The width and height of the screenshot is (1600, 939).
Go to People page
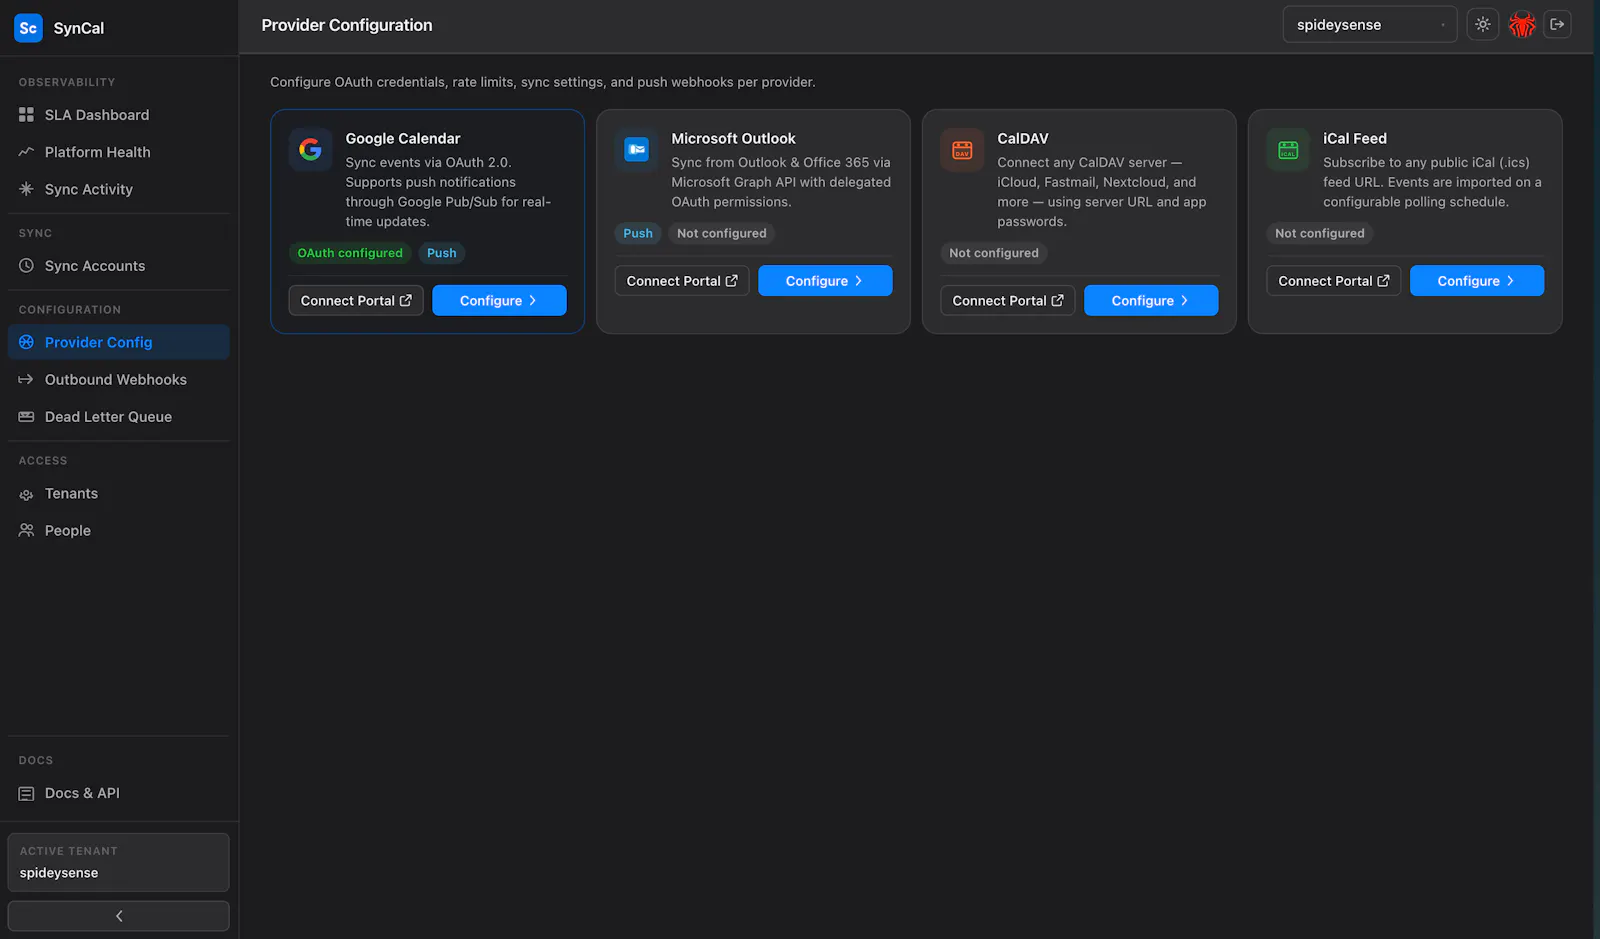click(119, 531)
